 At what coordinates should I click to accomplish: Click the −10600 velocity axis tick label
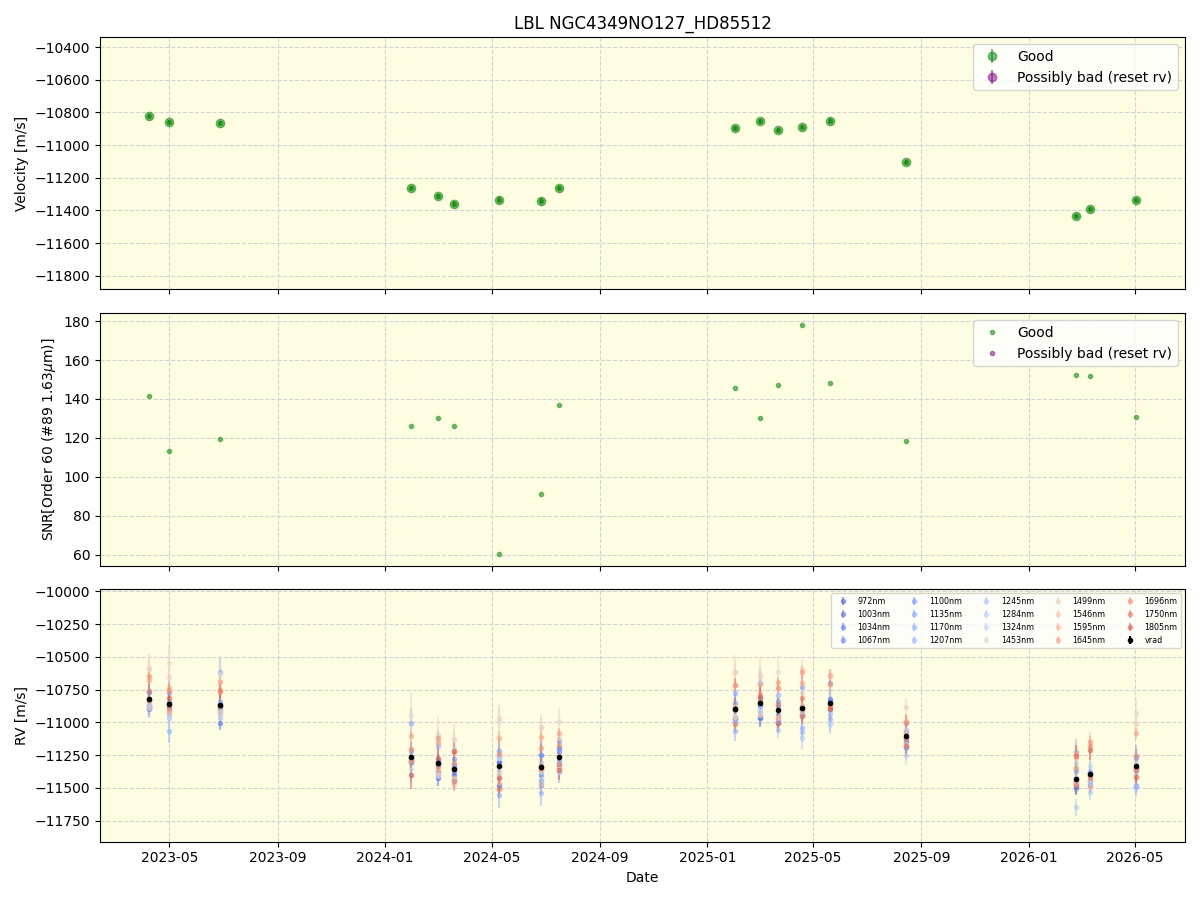click(63, 80)
